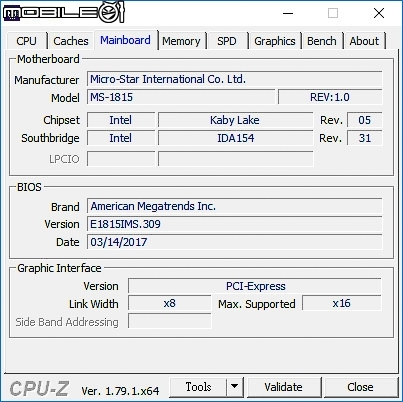This screenshot has height=402, width=403.
Task: Click the Kaby Lake chipset field
Action: (x=235, y=120)
